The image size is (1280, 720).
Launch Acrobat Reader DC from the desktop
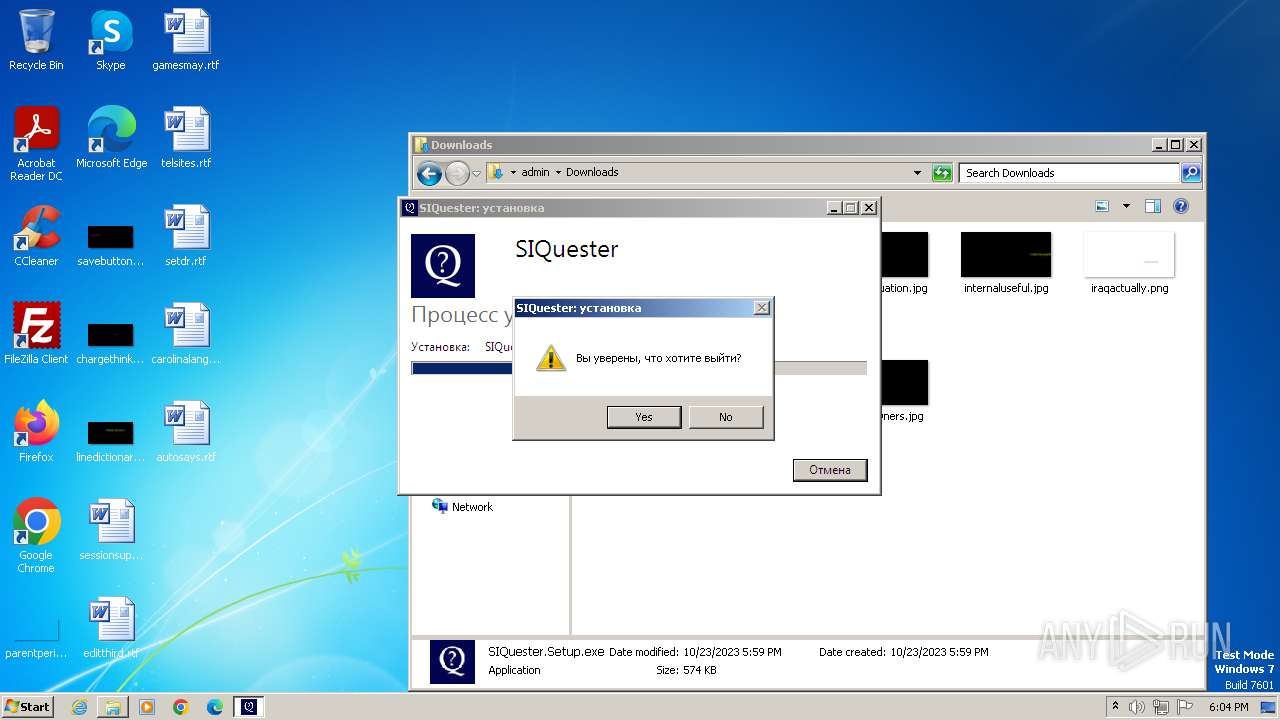[x=36, y=144]
